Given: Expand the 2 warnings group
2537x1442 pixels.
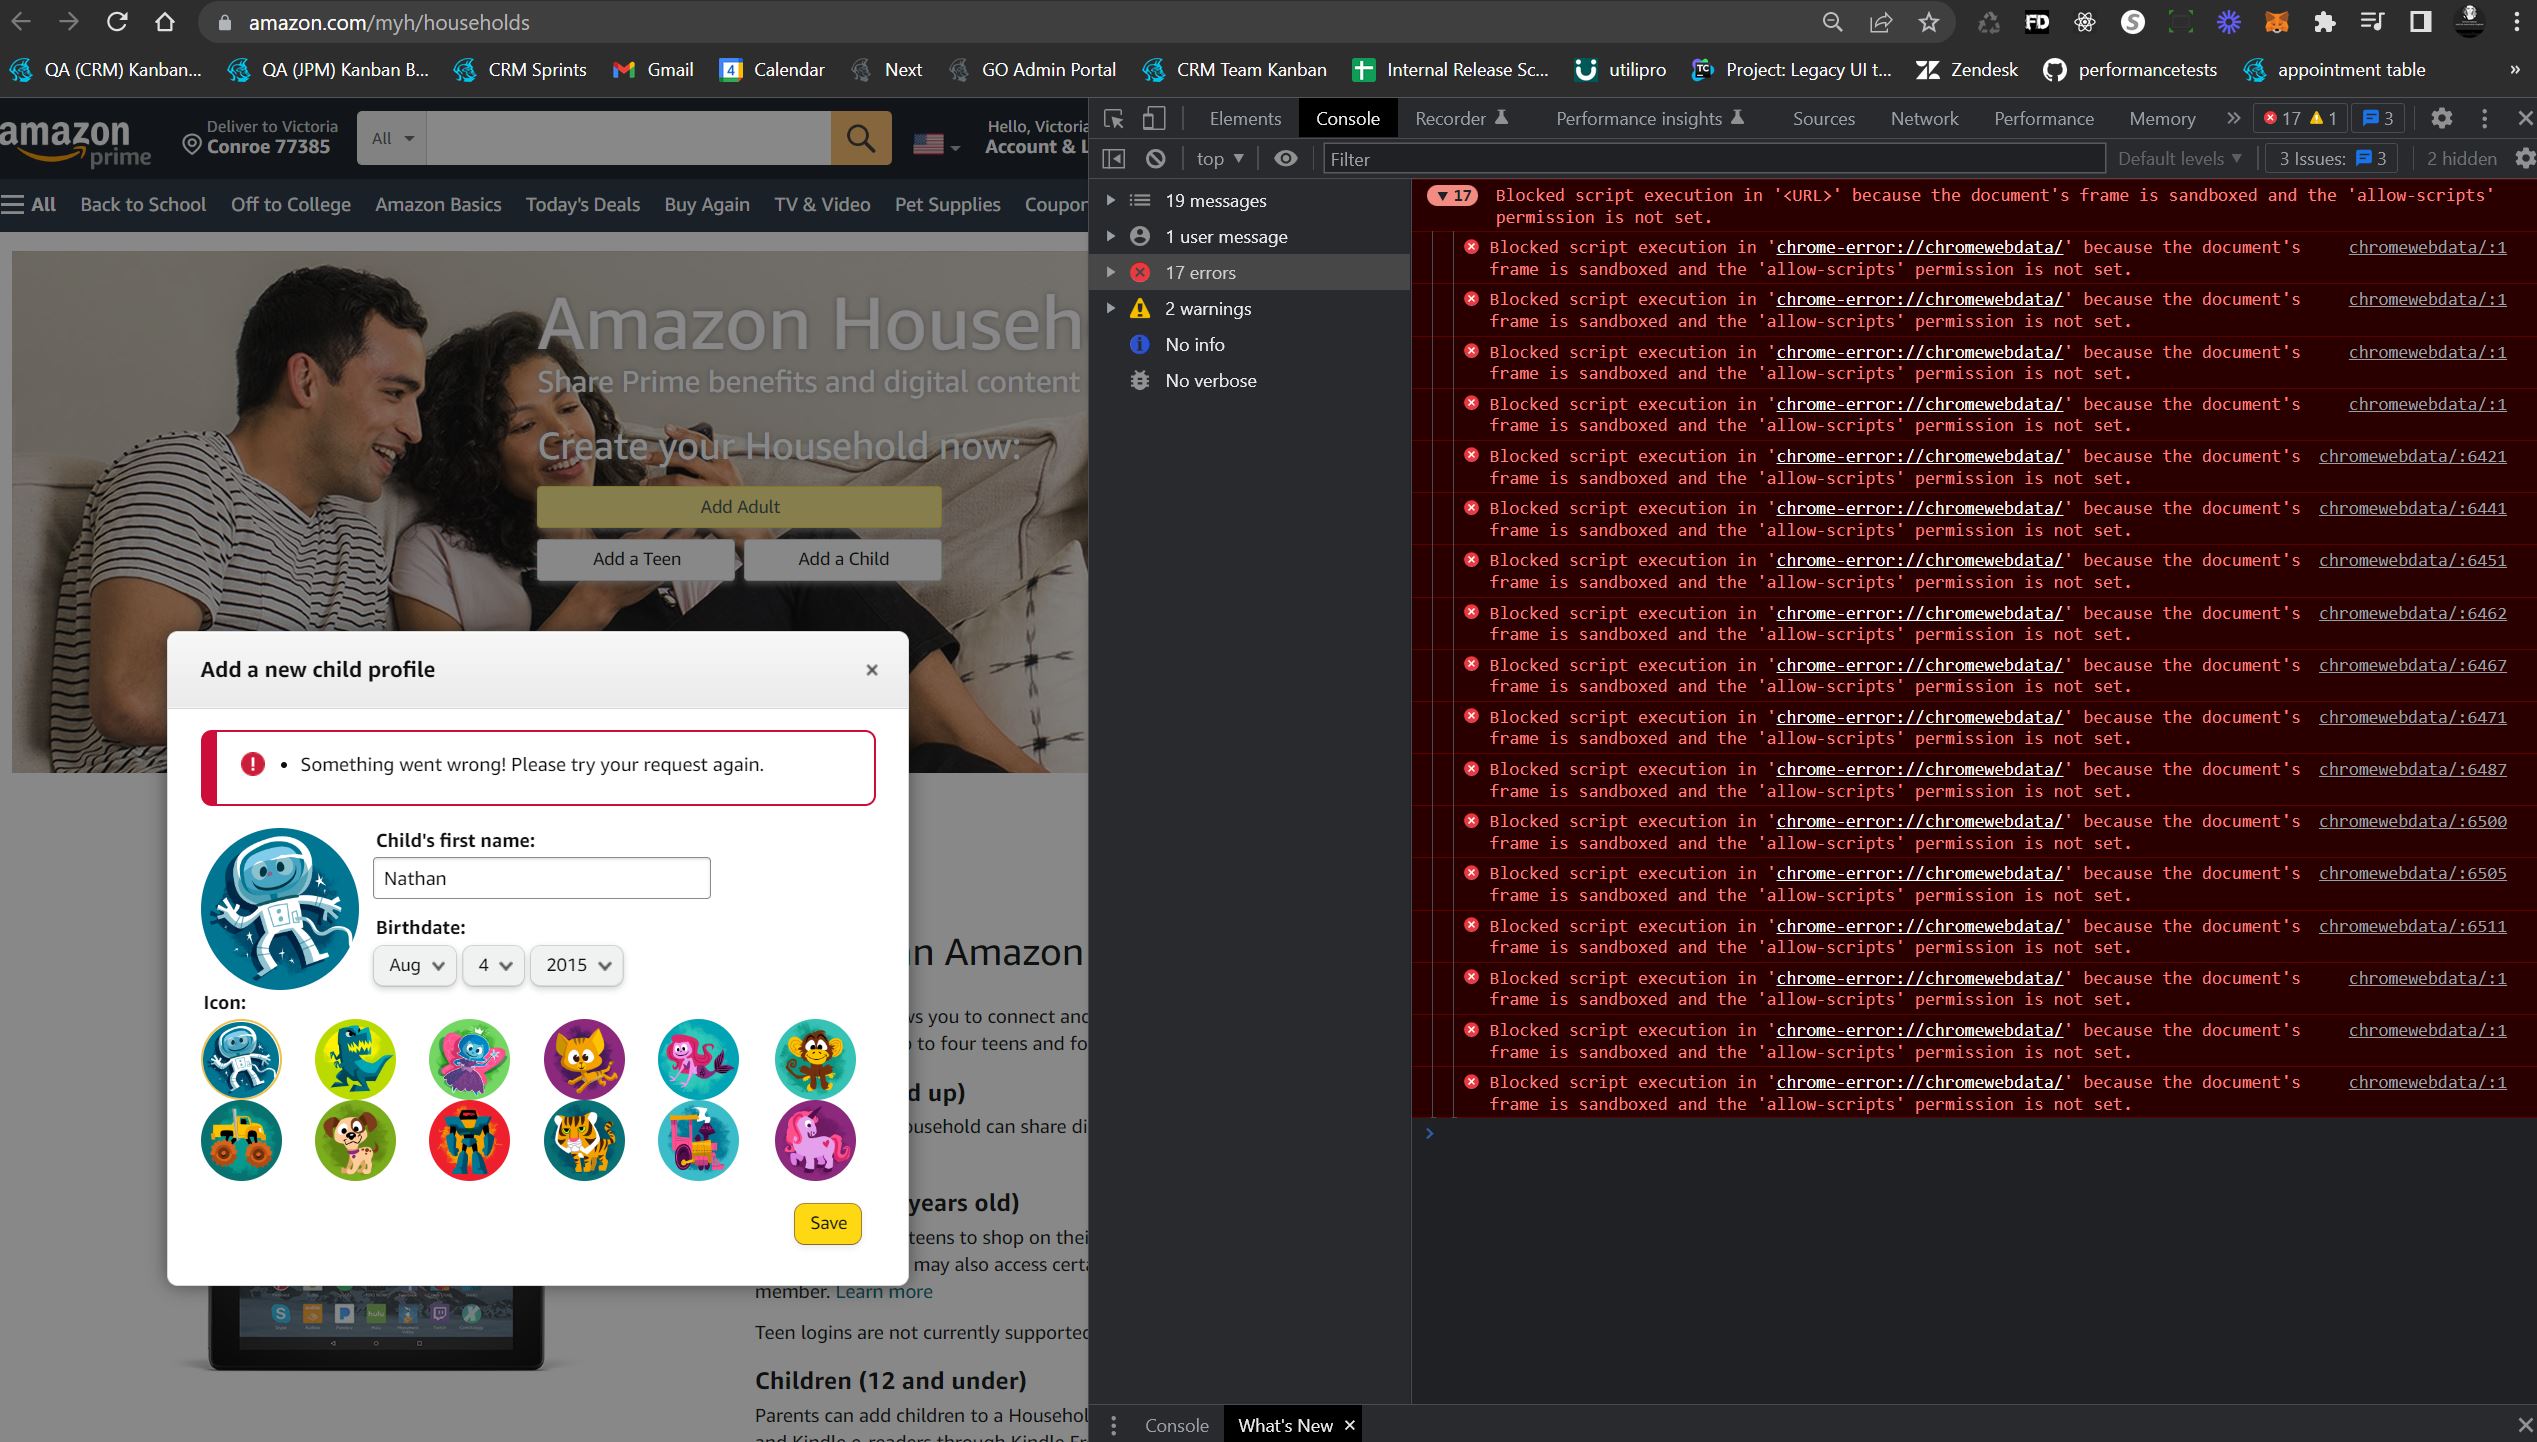Looking at the screenshot, I should click(1110, 309).
